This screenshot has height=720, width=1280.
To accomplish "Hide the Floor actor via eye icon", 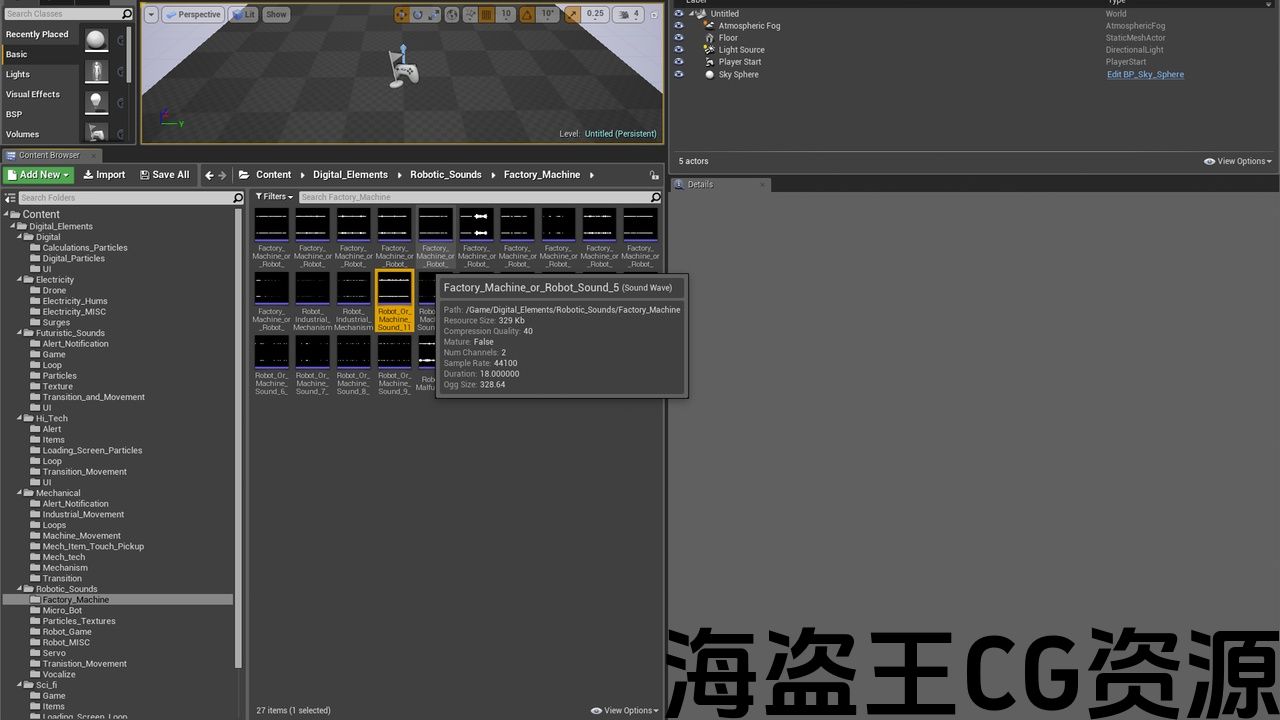I will pyautogui.click(x=679, y=38).
